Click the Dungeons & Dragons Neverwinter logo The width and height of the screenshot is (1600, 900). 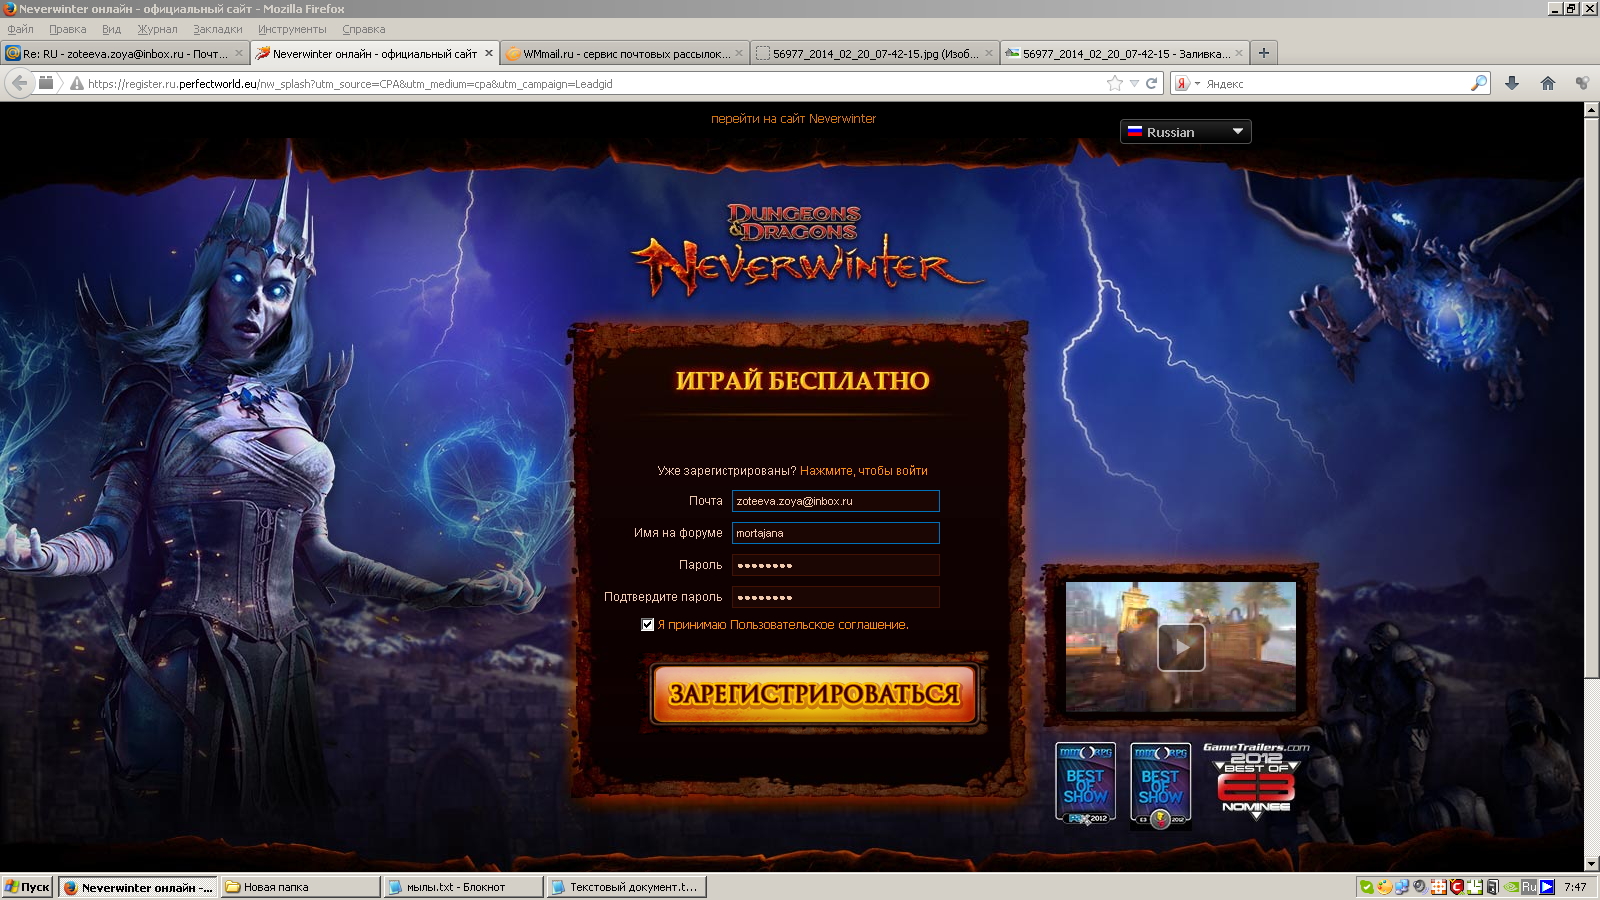tap(806, 250)
